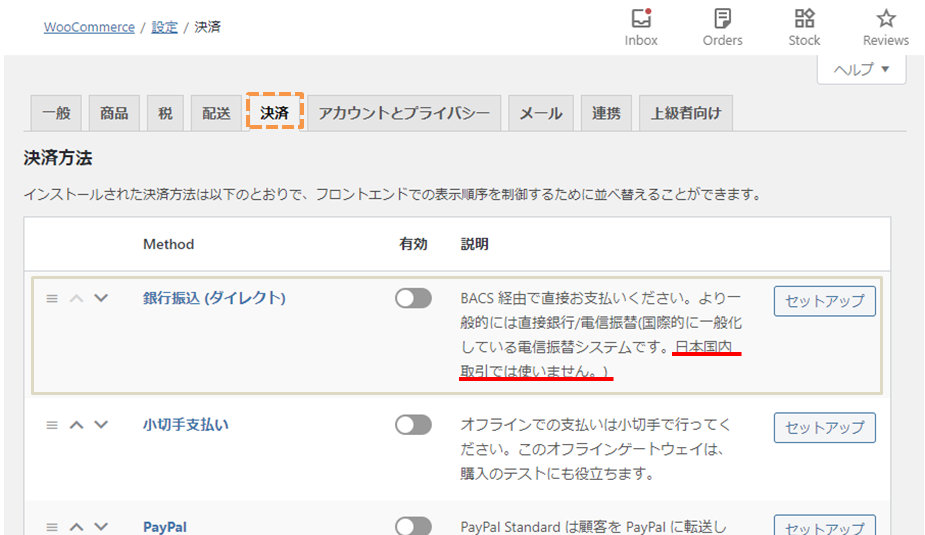Select the 決済 tab
This screenshot has width=925, height=535.
click(275, 112)
